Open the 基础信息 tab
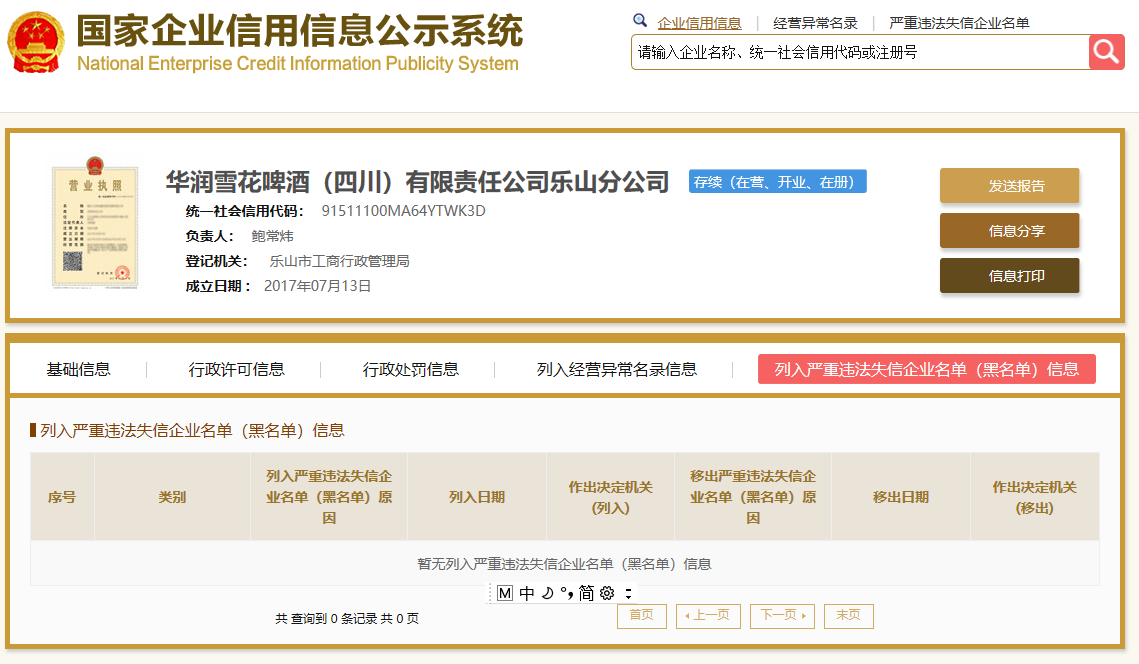The width and height of the screenshot is (1139, 664). tap(78, 370)
